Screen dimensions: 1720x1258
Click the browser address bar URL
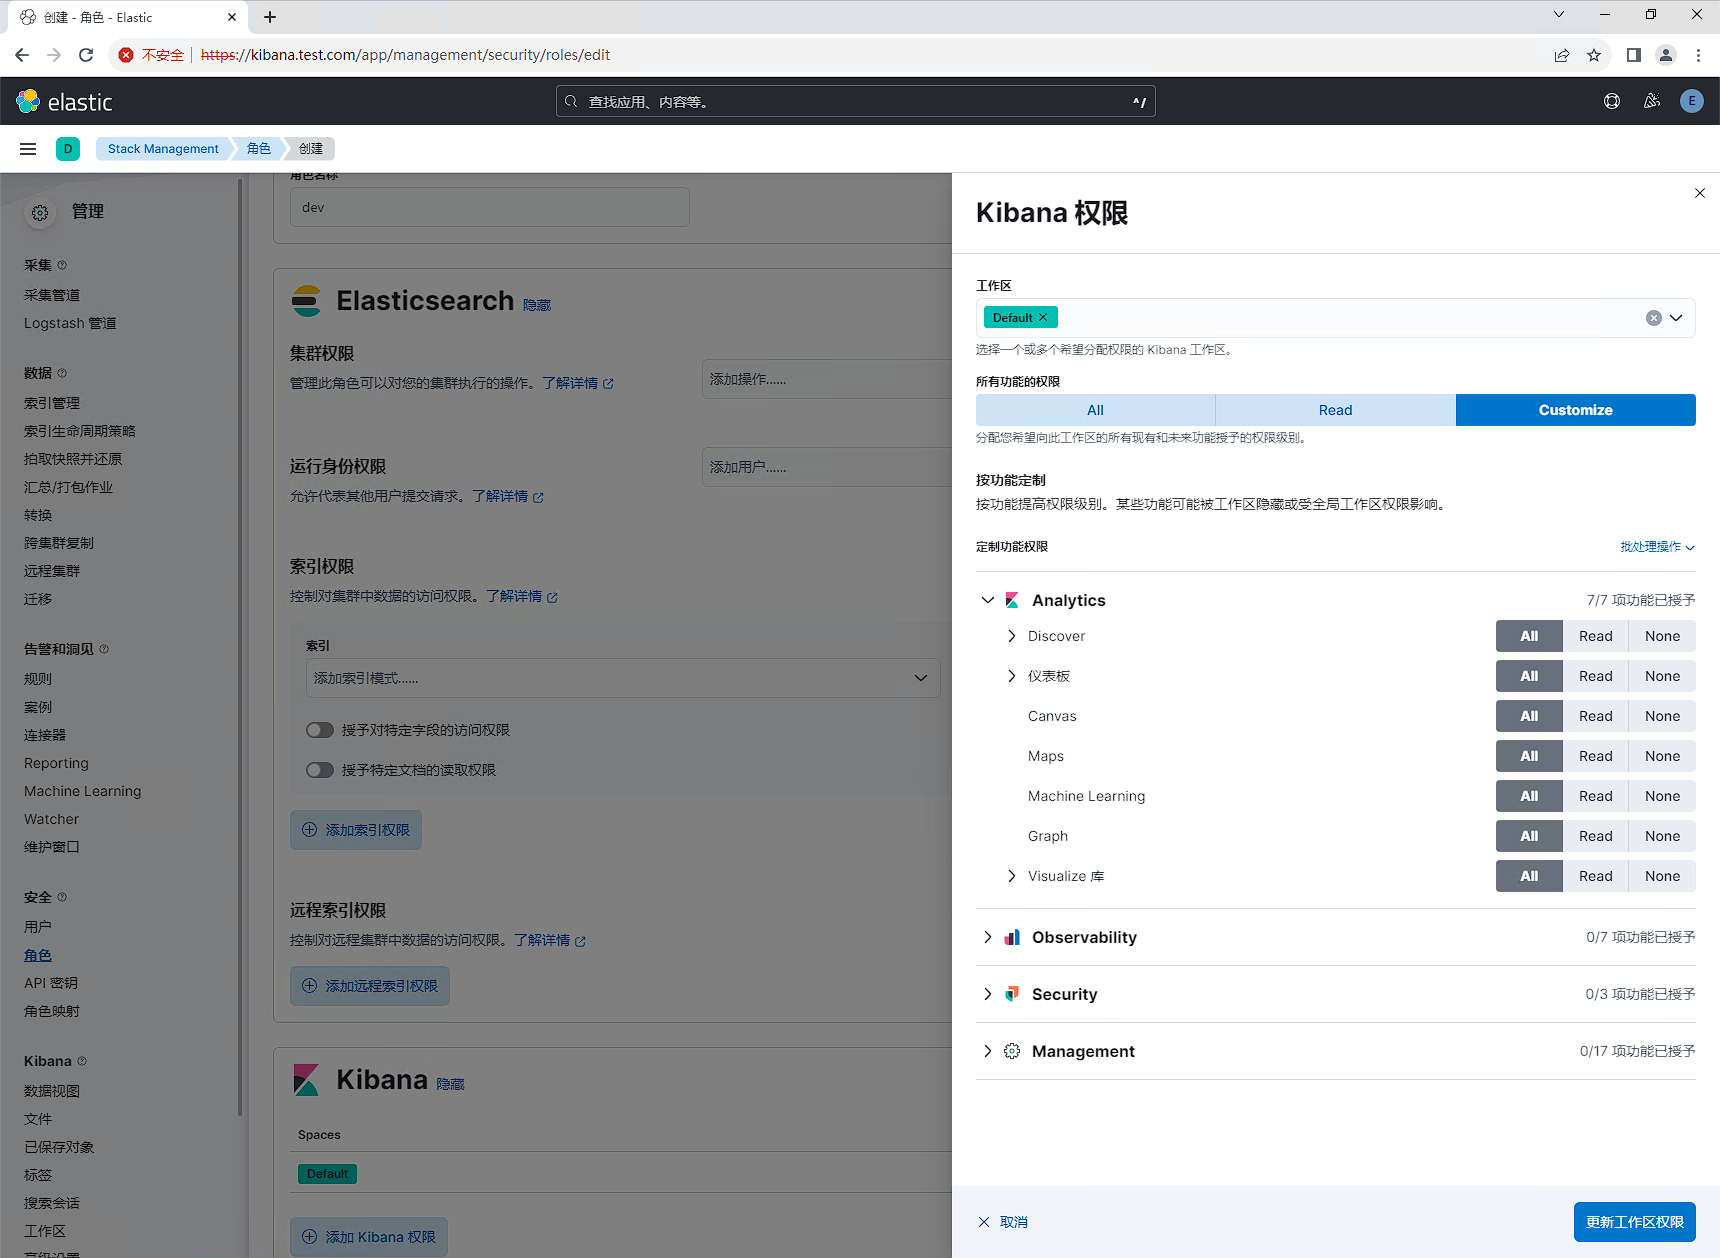(x=405, y=55)
